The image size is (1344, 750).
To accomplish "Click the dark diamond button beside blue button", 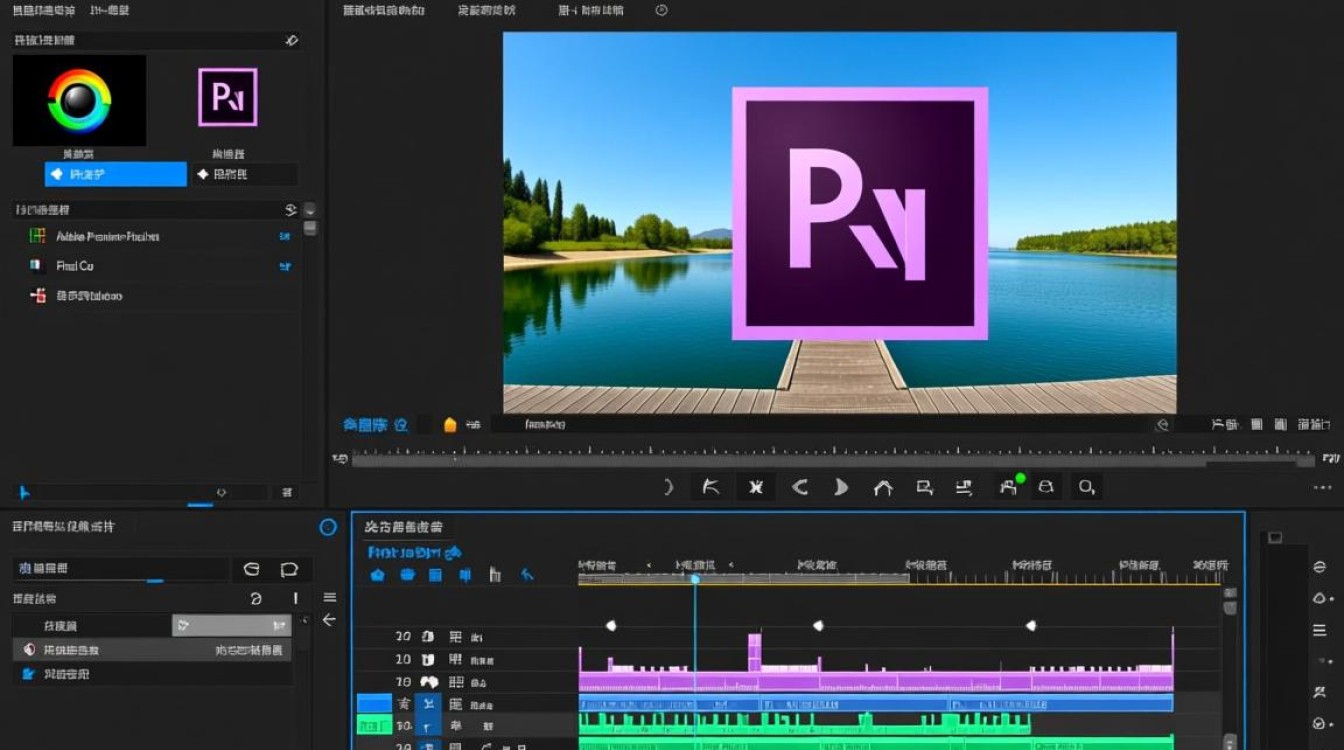I will (x=245, y=174).
